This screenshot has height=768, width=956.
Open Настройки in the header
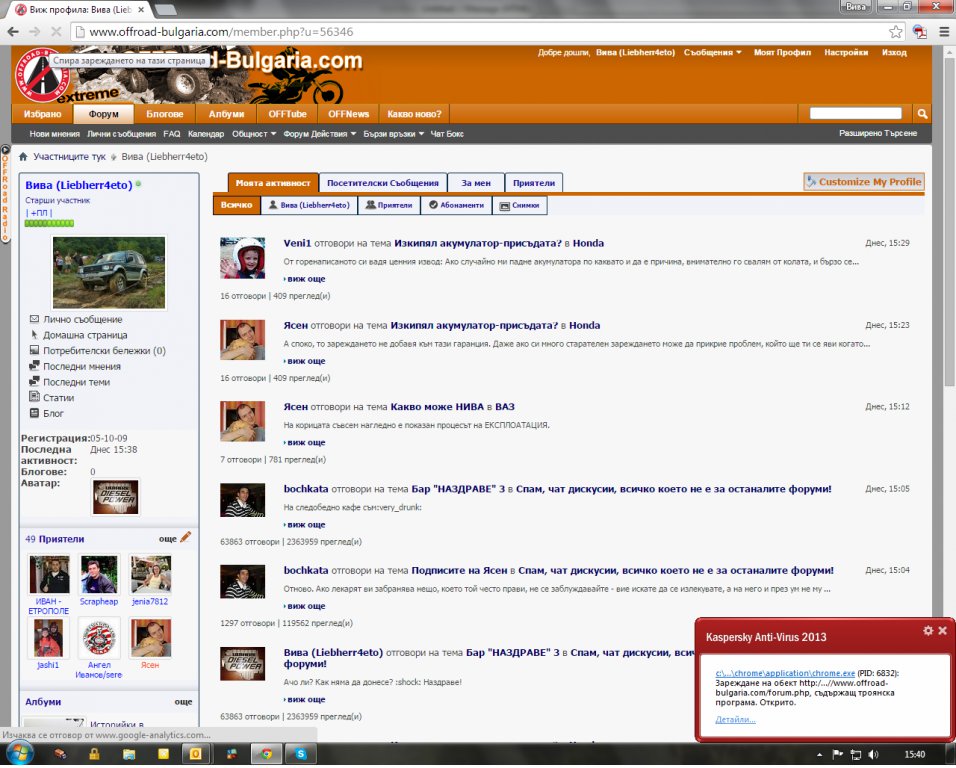tap(846, 52)
